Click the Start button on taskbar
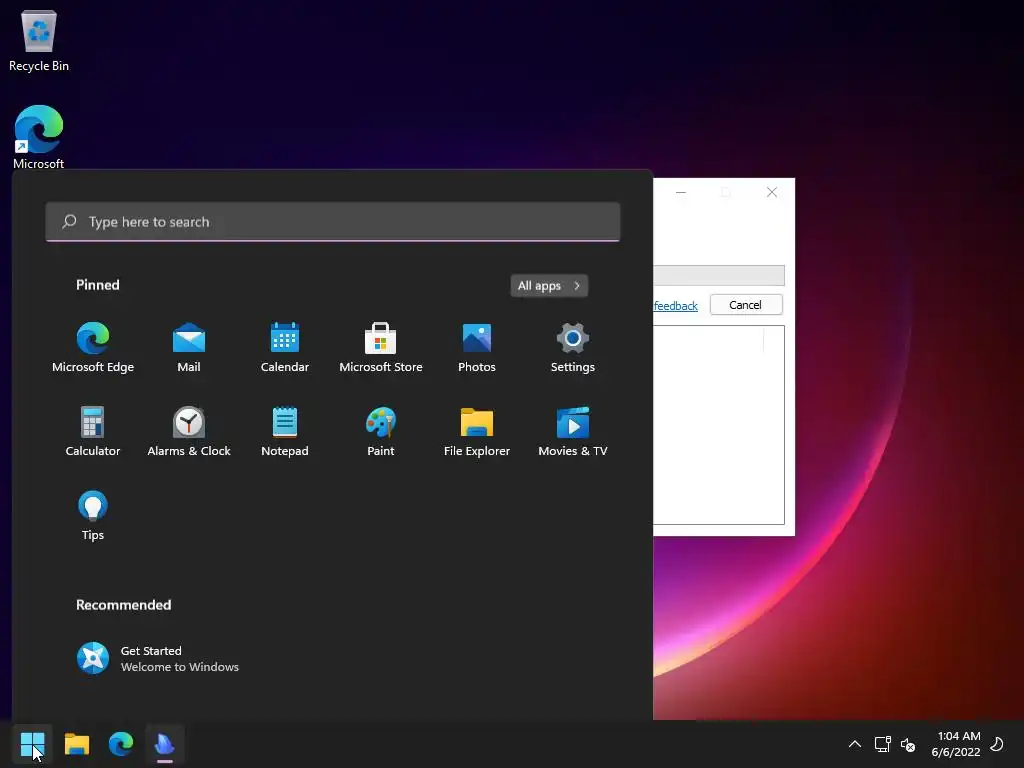The width and height of the screenshot is (1024, 768). coord(32,744)
